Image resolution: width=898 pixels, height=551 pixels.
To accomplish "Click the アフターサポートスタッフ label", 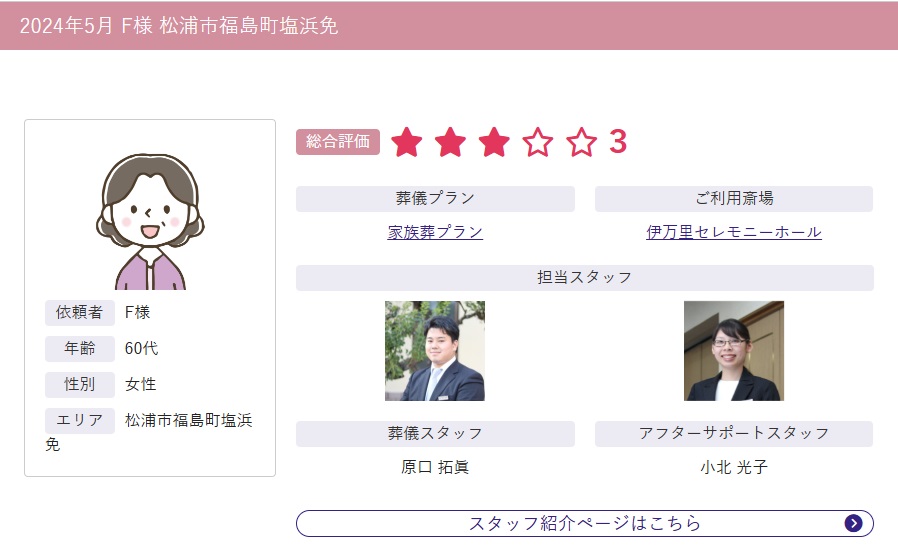I will click(734, 434).
